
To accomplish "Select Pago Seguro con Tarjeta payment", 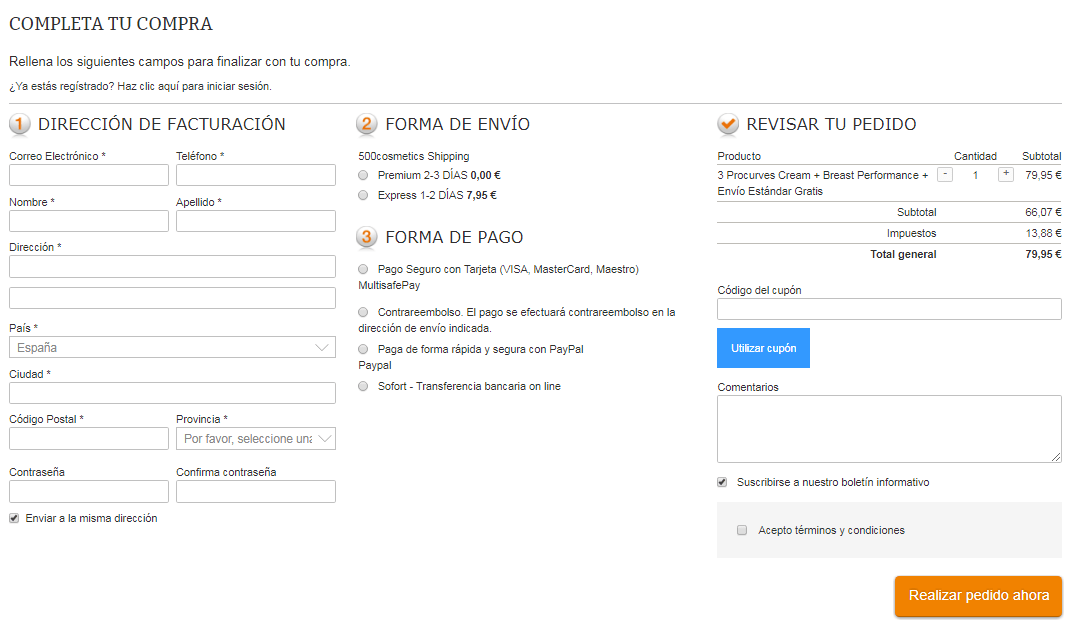I will tap(363, 269).
